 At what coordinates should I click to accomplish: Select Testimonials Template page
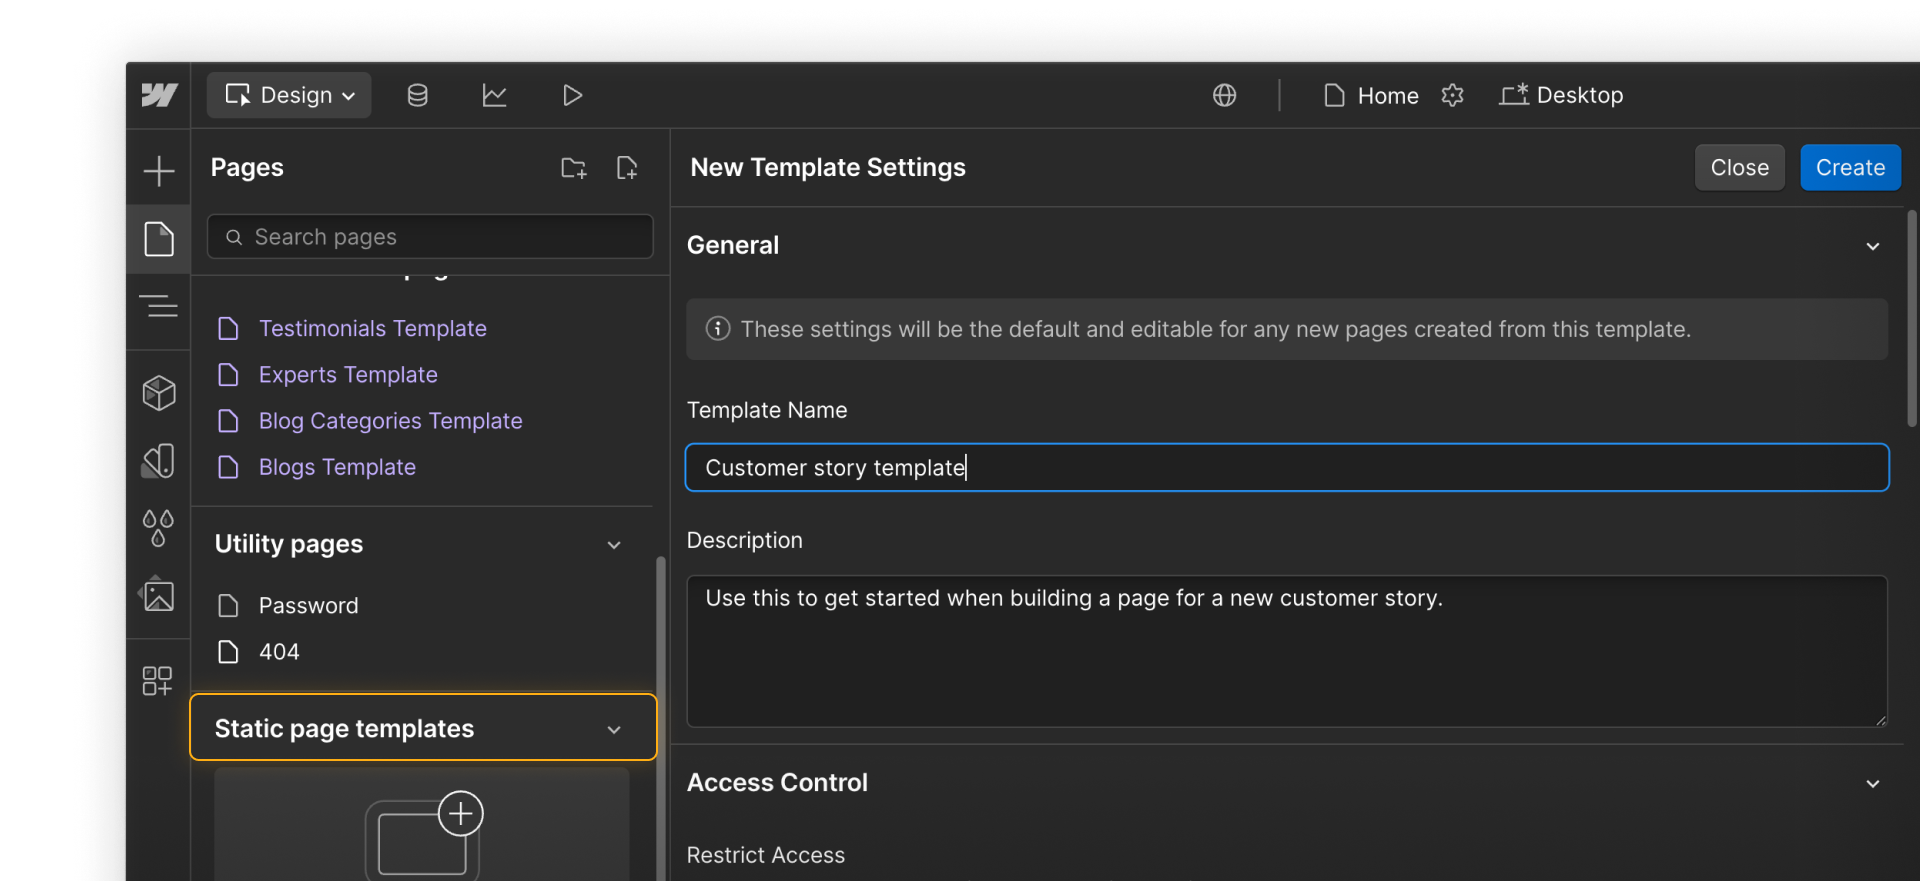(372, 328)
